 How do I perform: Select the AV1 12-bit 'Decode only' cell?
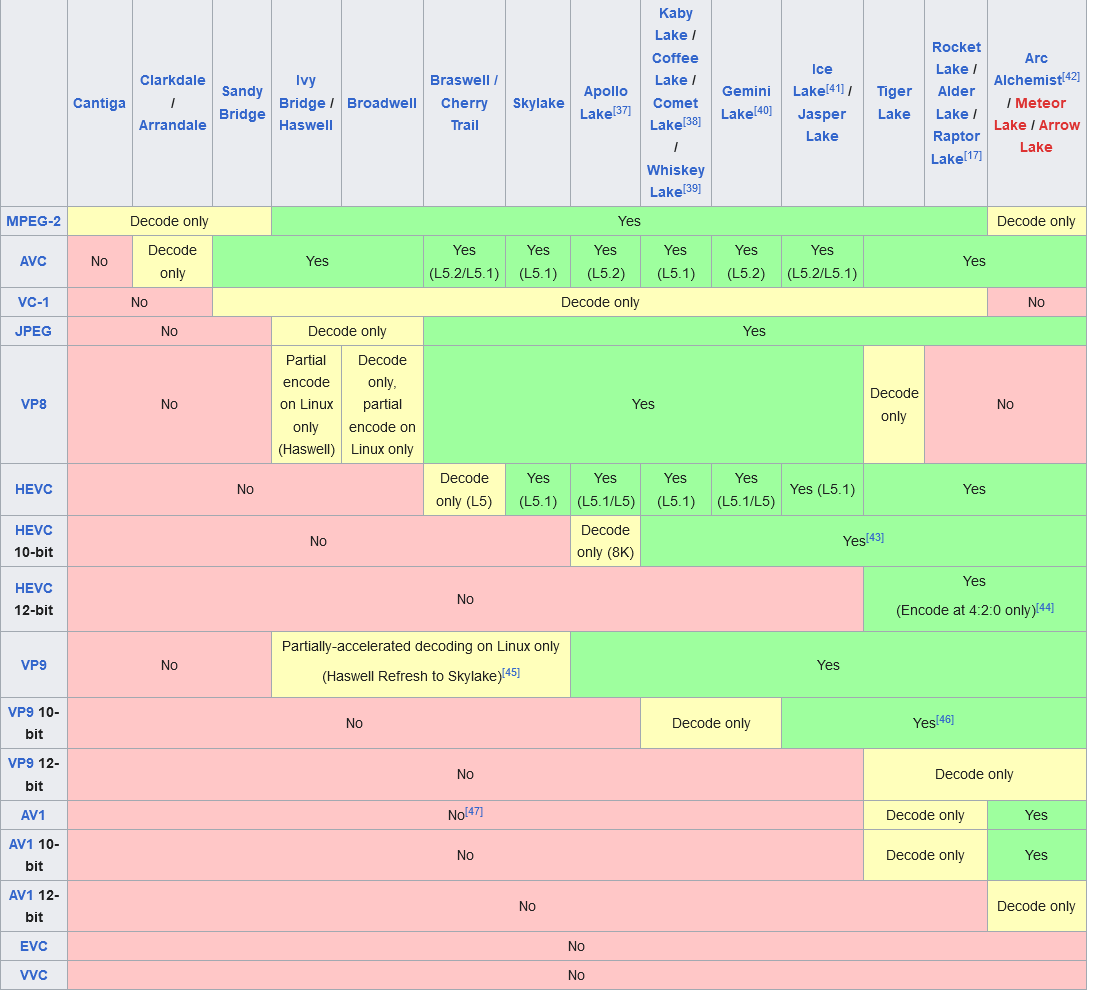coord(1036,906)
